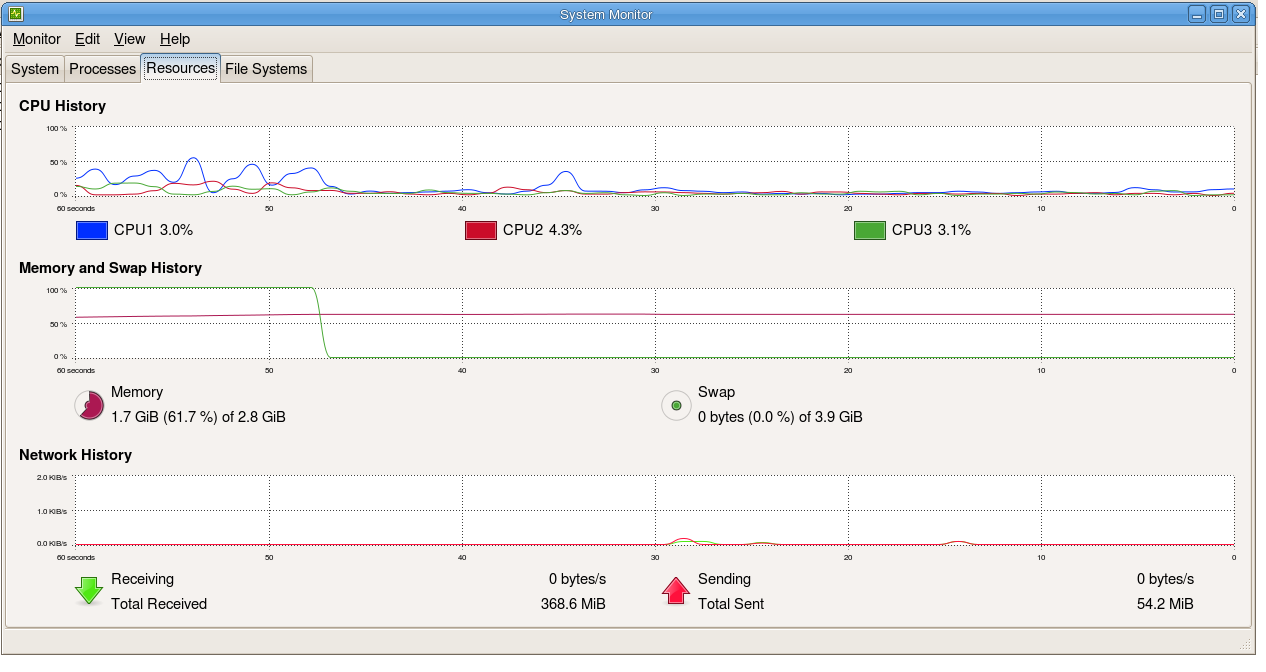Open the View menu

pos(129,39)
